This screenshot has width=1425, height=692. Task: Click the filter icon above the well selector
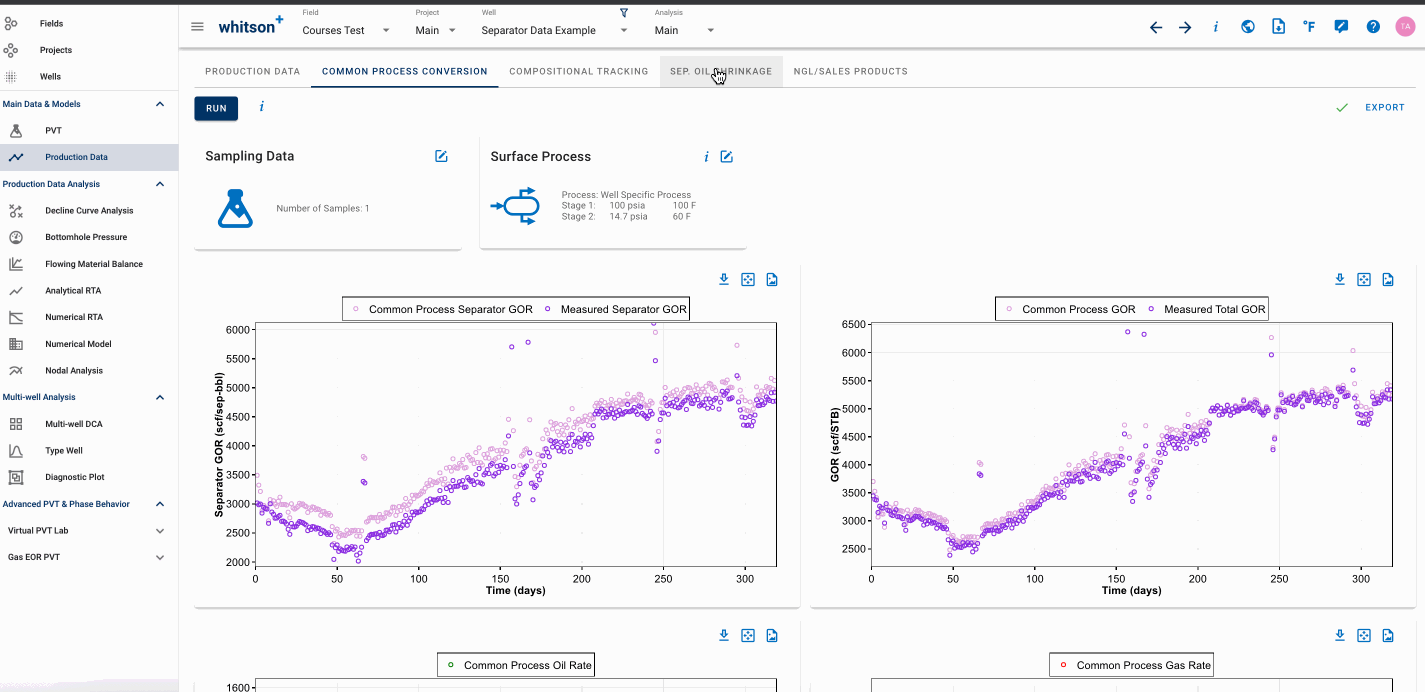tap(624, 13)
